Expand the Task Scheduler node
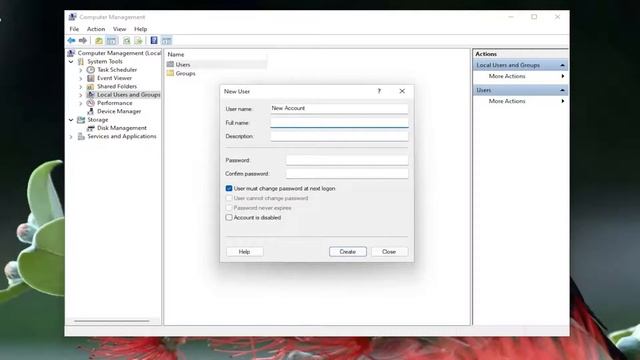 coord(81,70)
